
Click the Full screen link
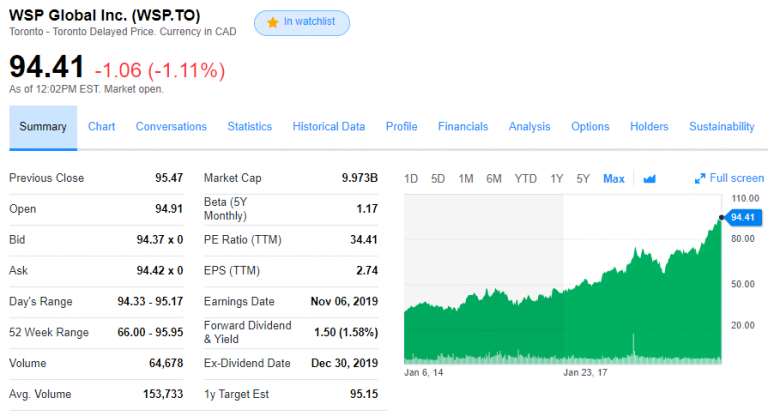[736, 179]
